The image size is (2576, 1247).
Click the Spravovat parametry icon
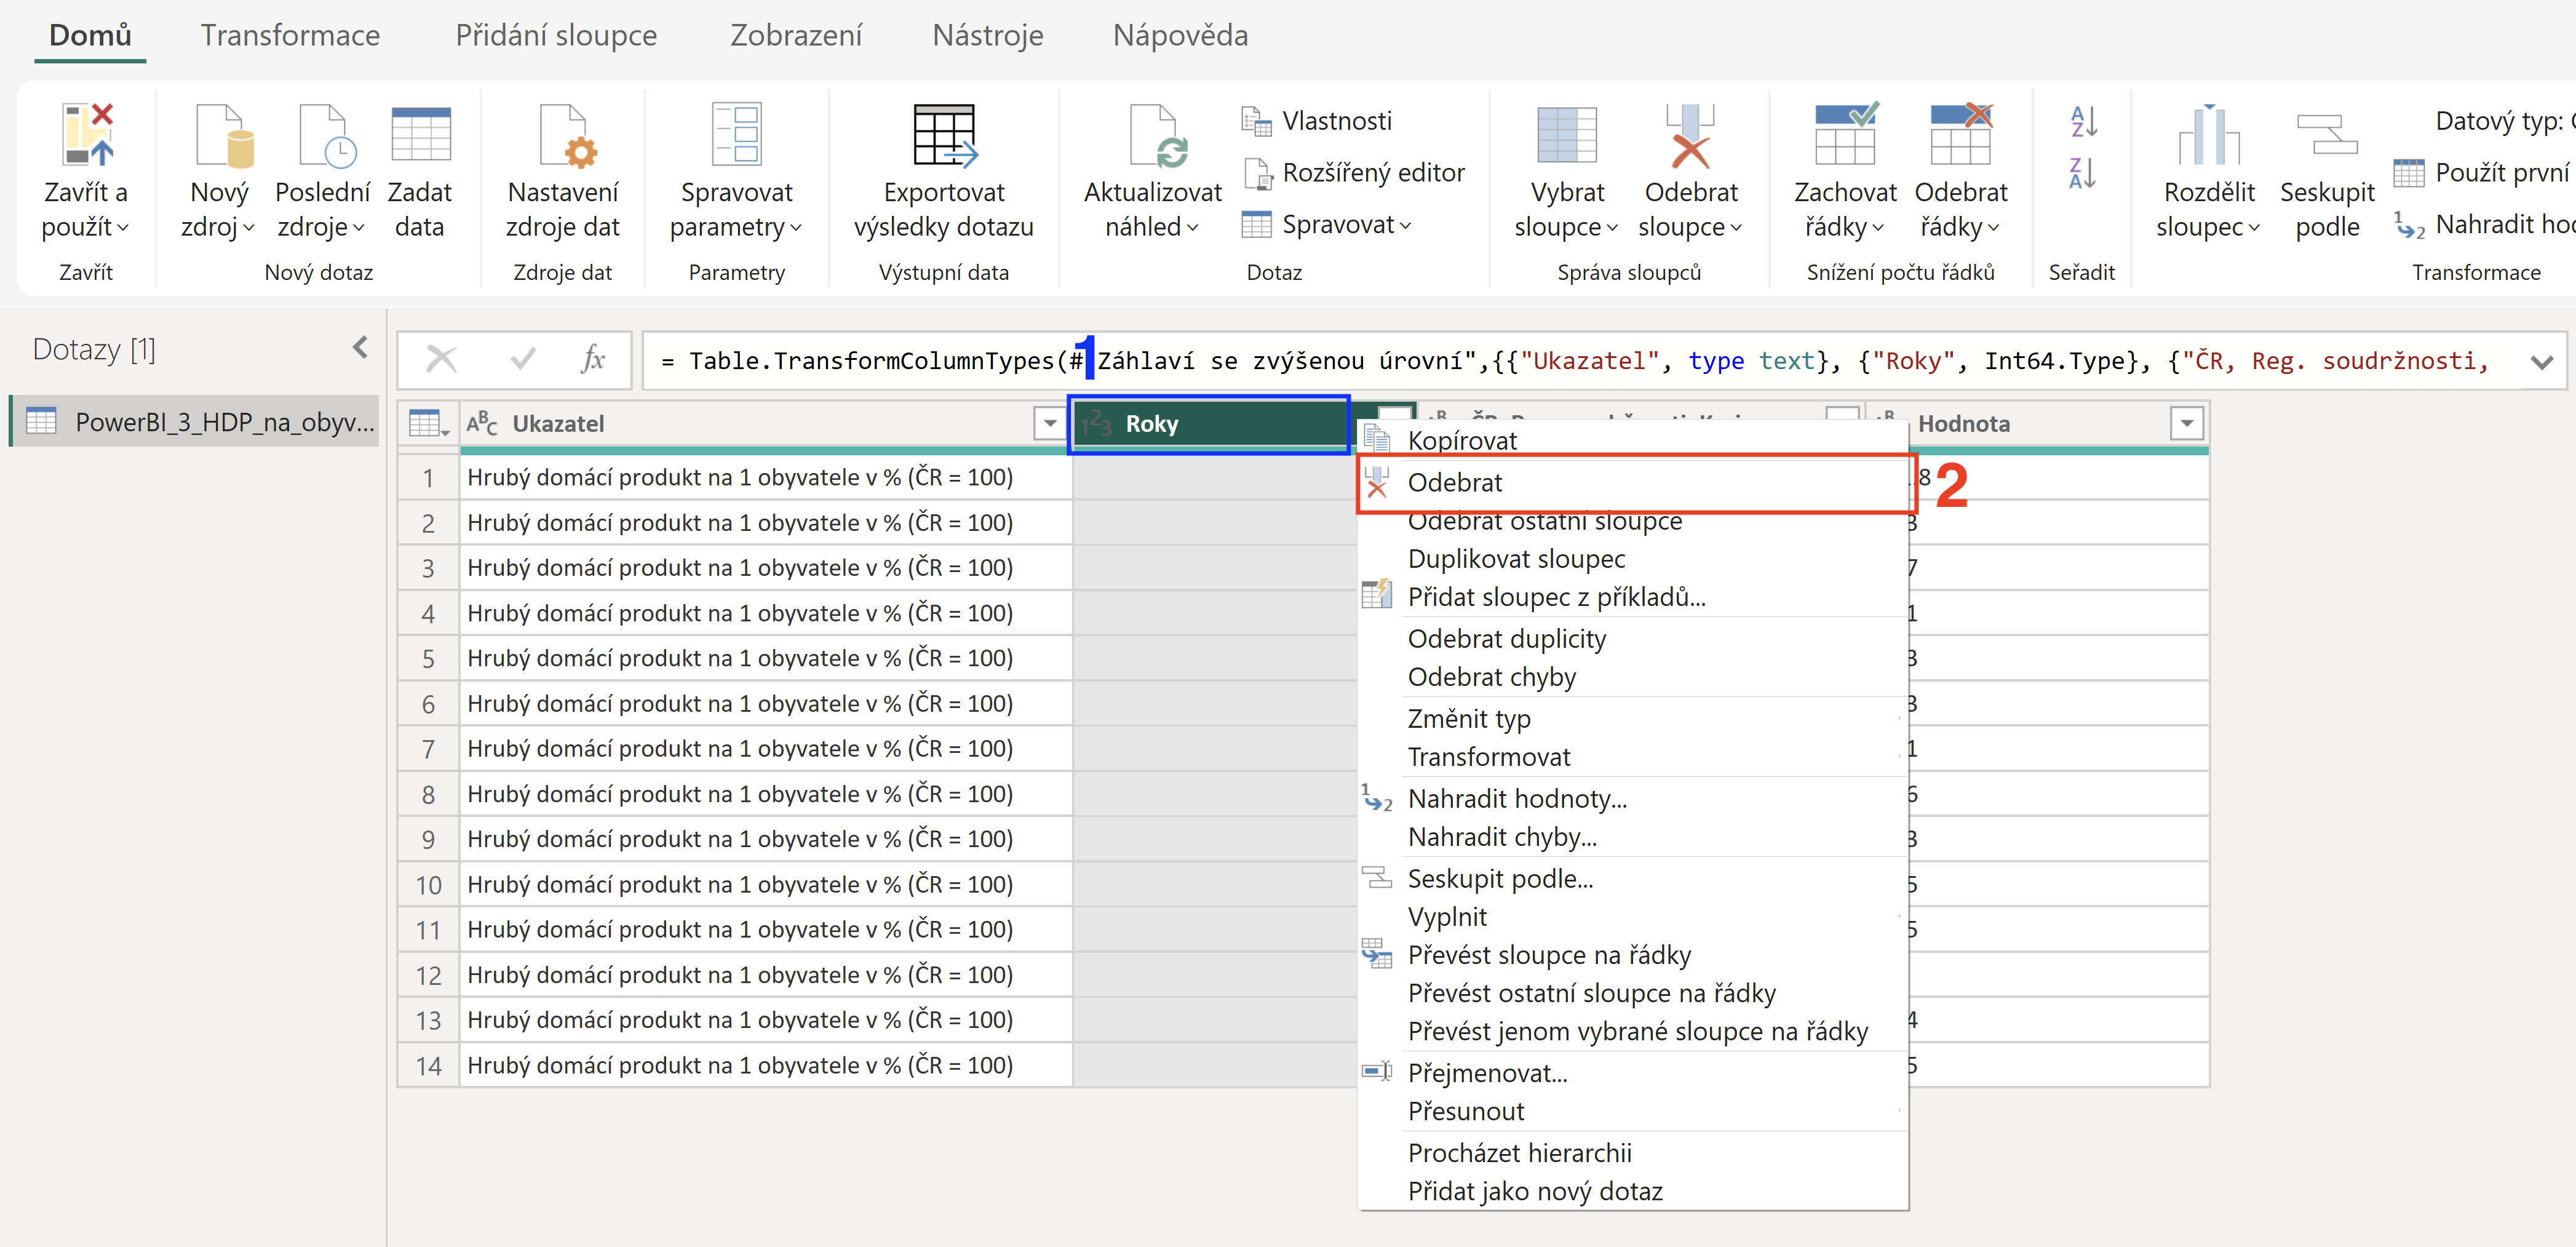pos(736,134)
